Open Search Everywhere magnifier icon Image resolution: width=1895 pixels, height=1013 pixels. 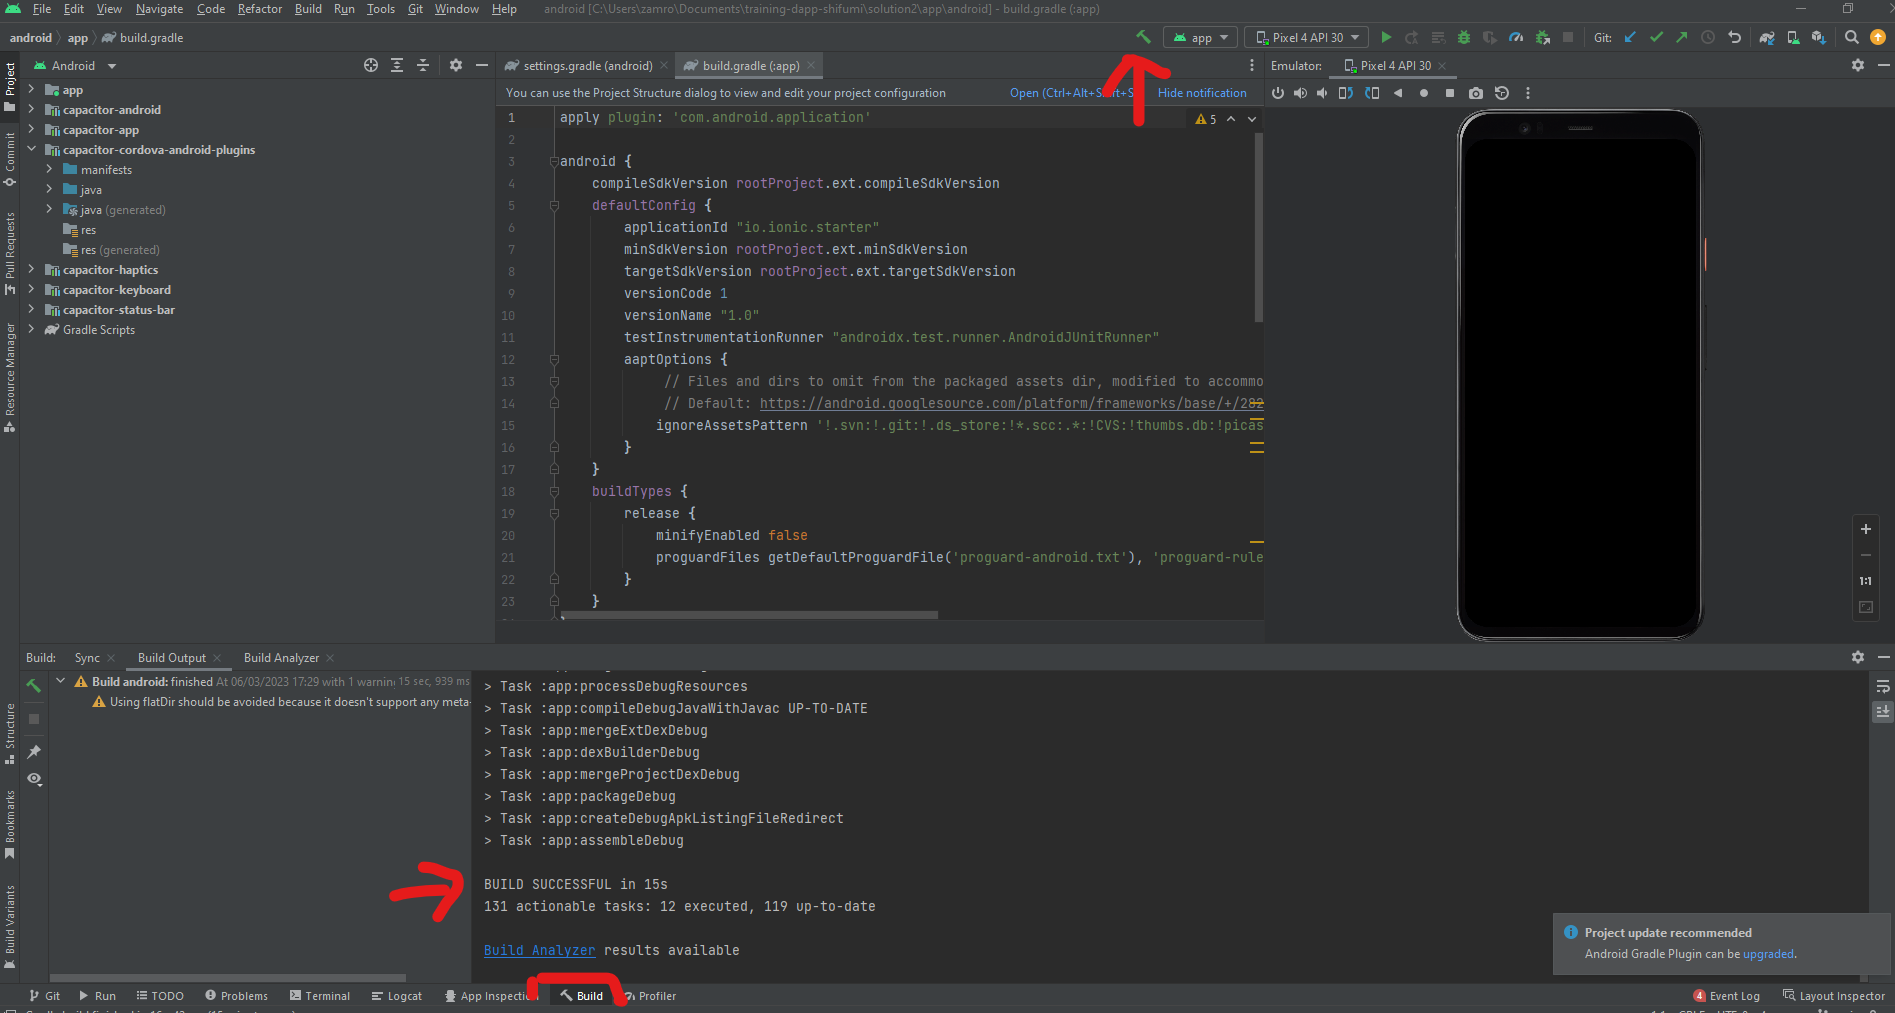pos(1851,37)
